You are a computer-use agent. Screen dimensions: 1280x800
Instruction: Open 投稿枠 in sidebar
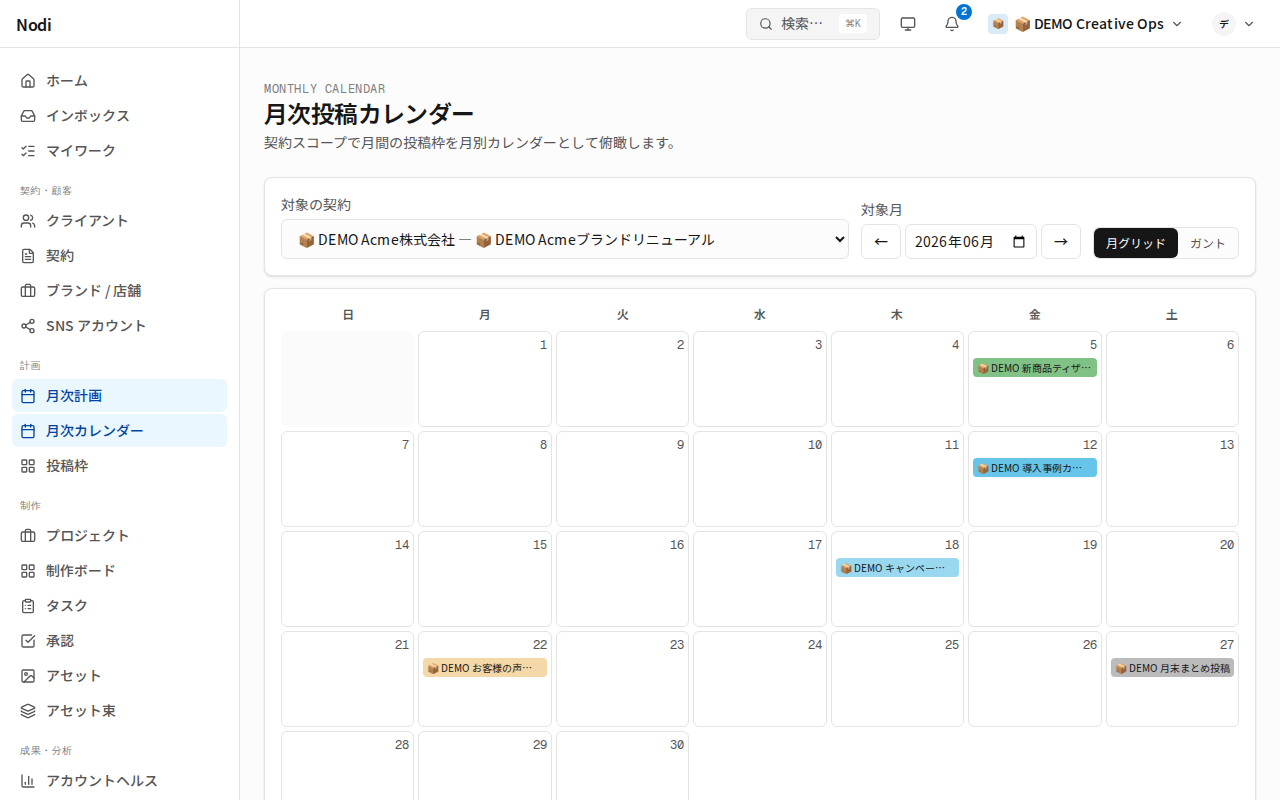[x=119, y=465]
